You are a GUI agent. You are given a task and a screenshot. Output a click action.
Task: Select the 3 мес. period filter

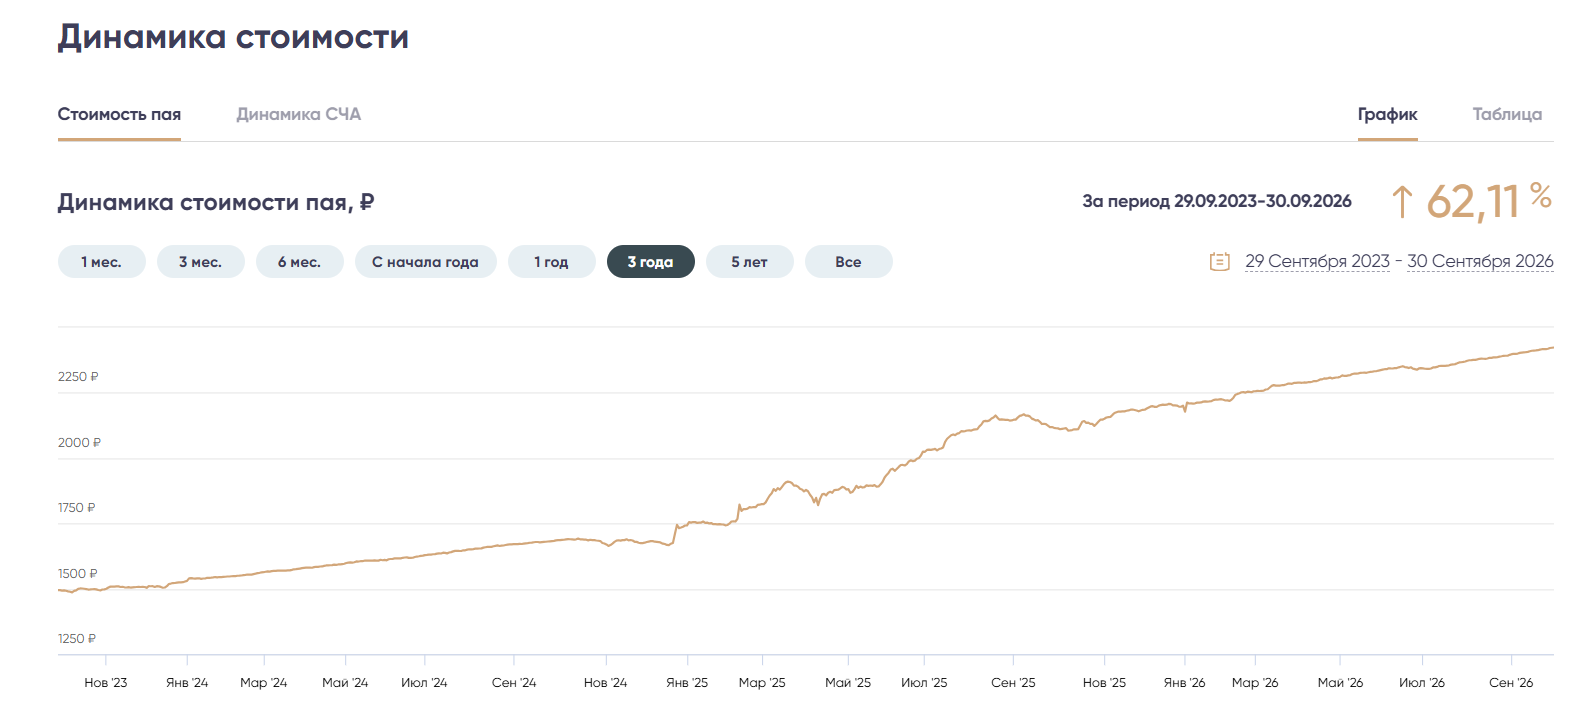coord(201,262)
